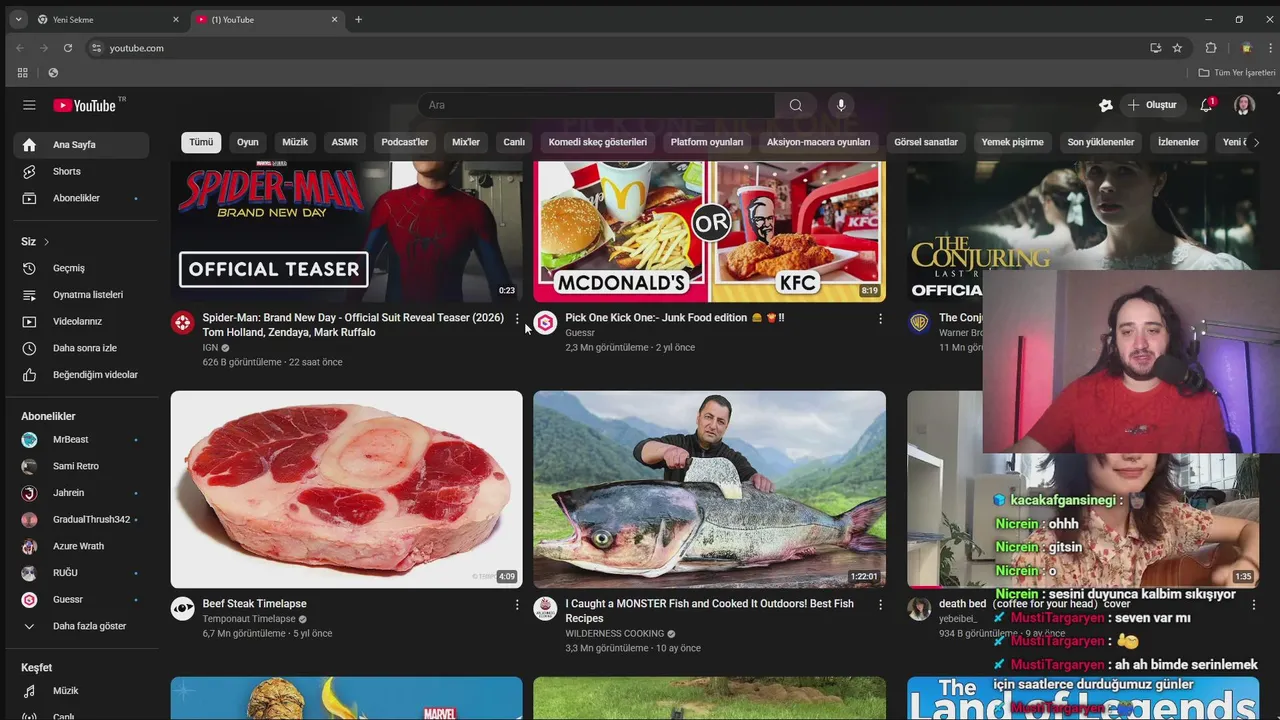The image size is (1280, 720).
Task: Open IGN channel link
Action: coord(210,348)
